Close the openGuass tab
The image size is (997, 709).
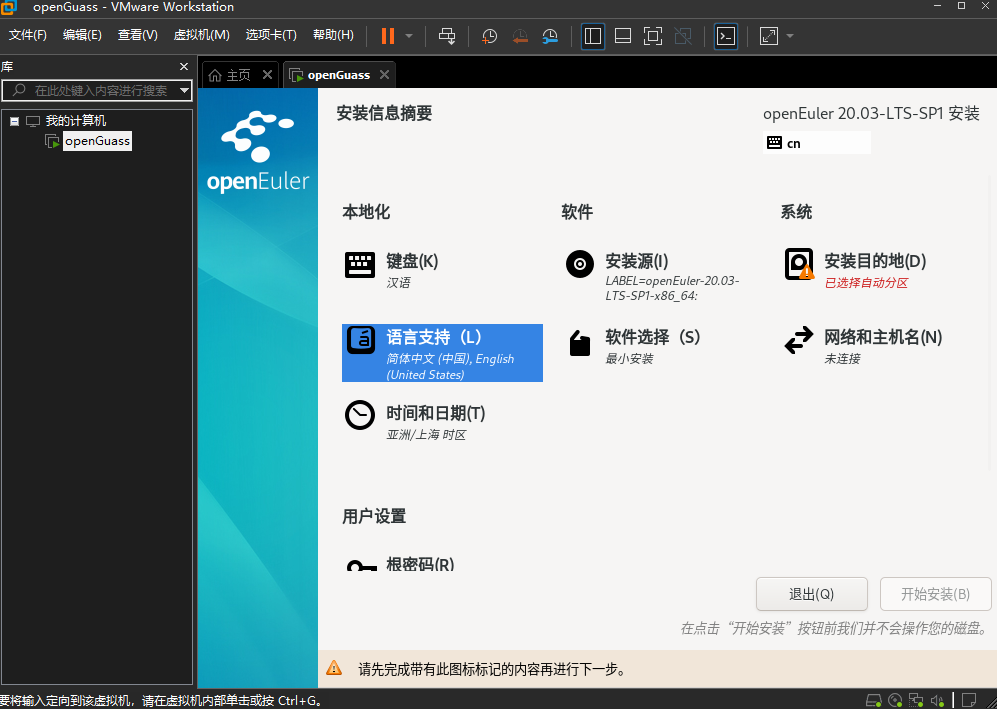[x=384, y=74]
